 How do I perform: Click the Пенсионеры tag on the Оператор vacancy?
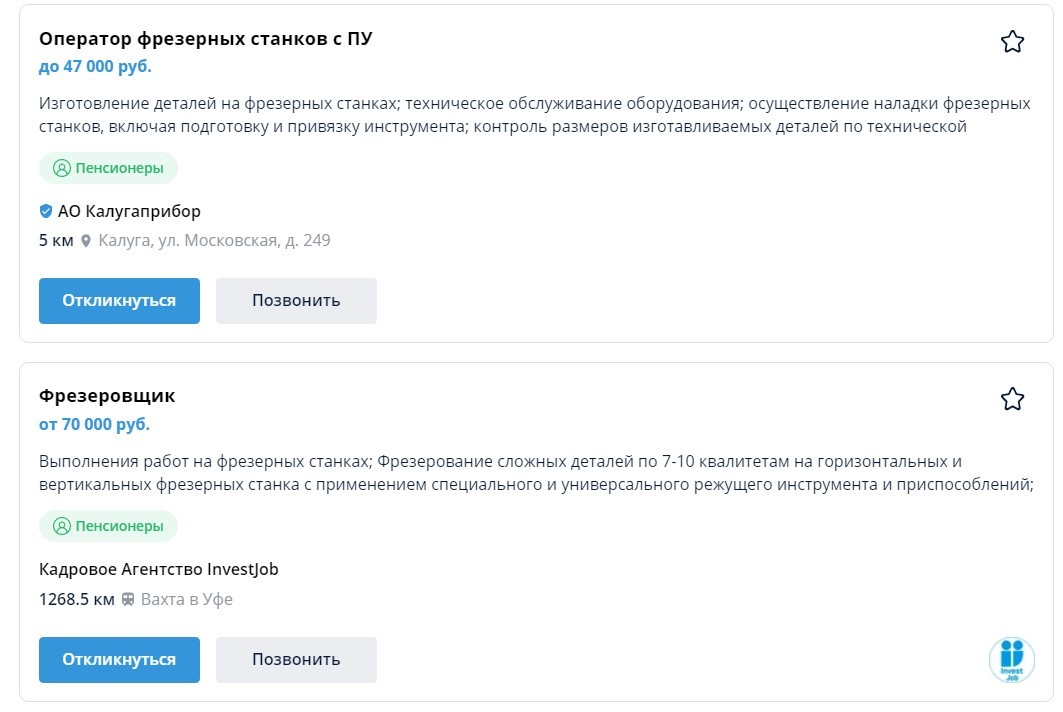(x=108, y=168)
